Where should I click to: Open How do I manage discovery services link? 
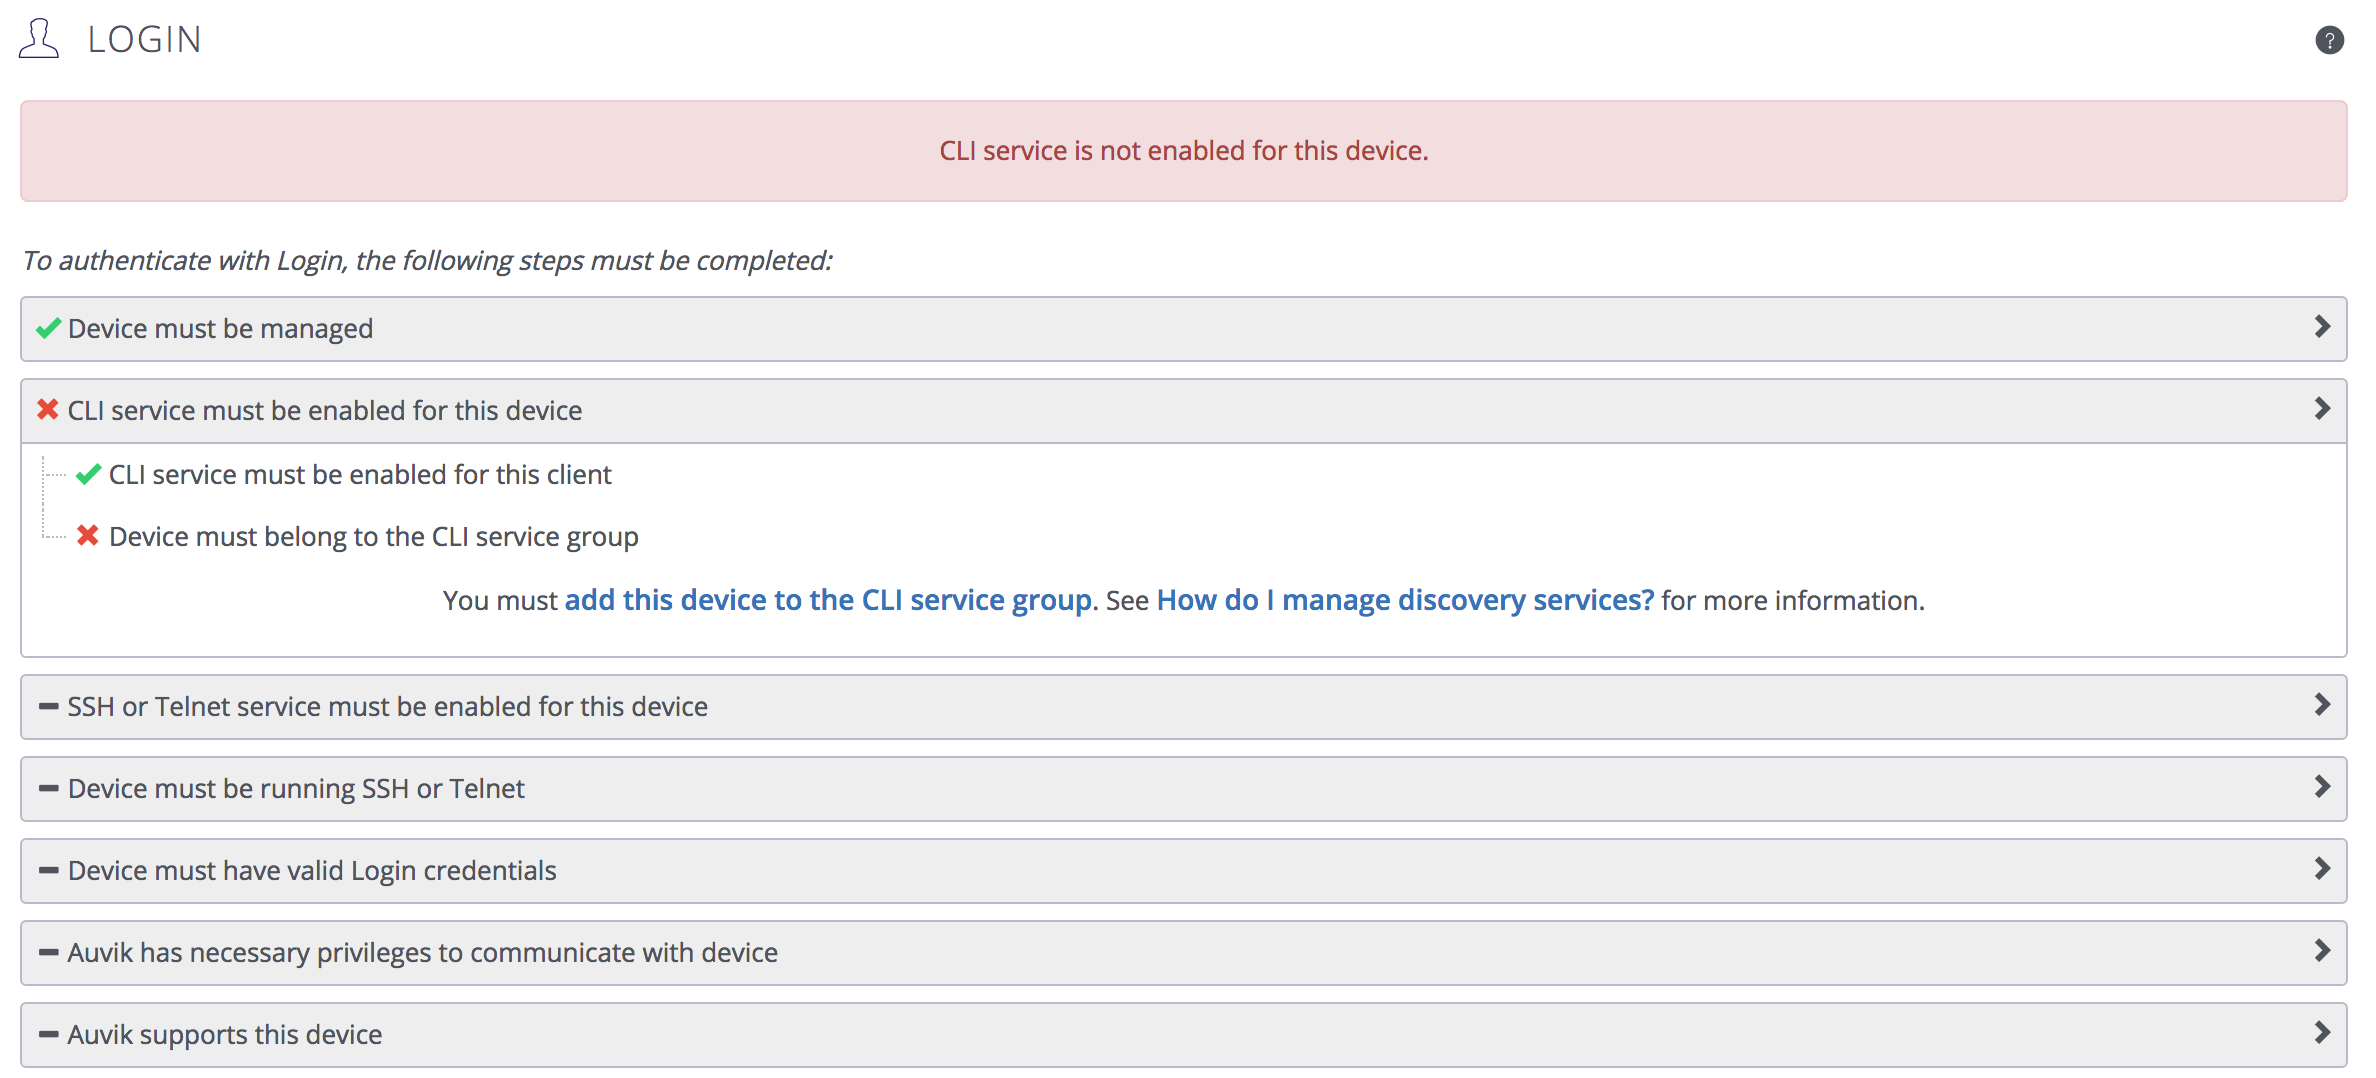pos(1405,600)
